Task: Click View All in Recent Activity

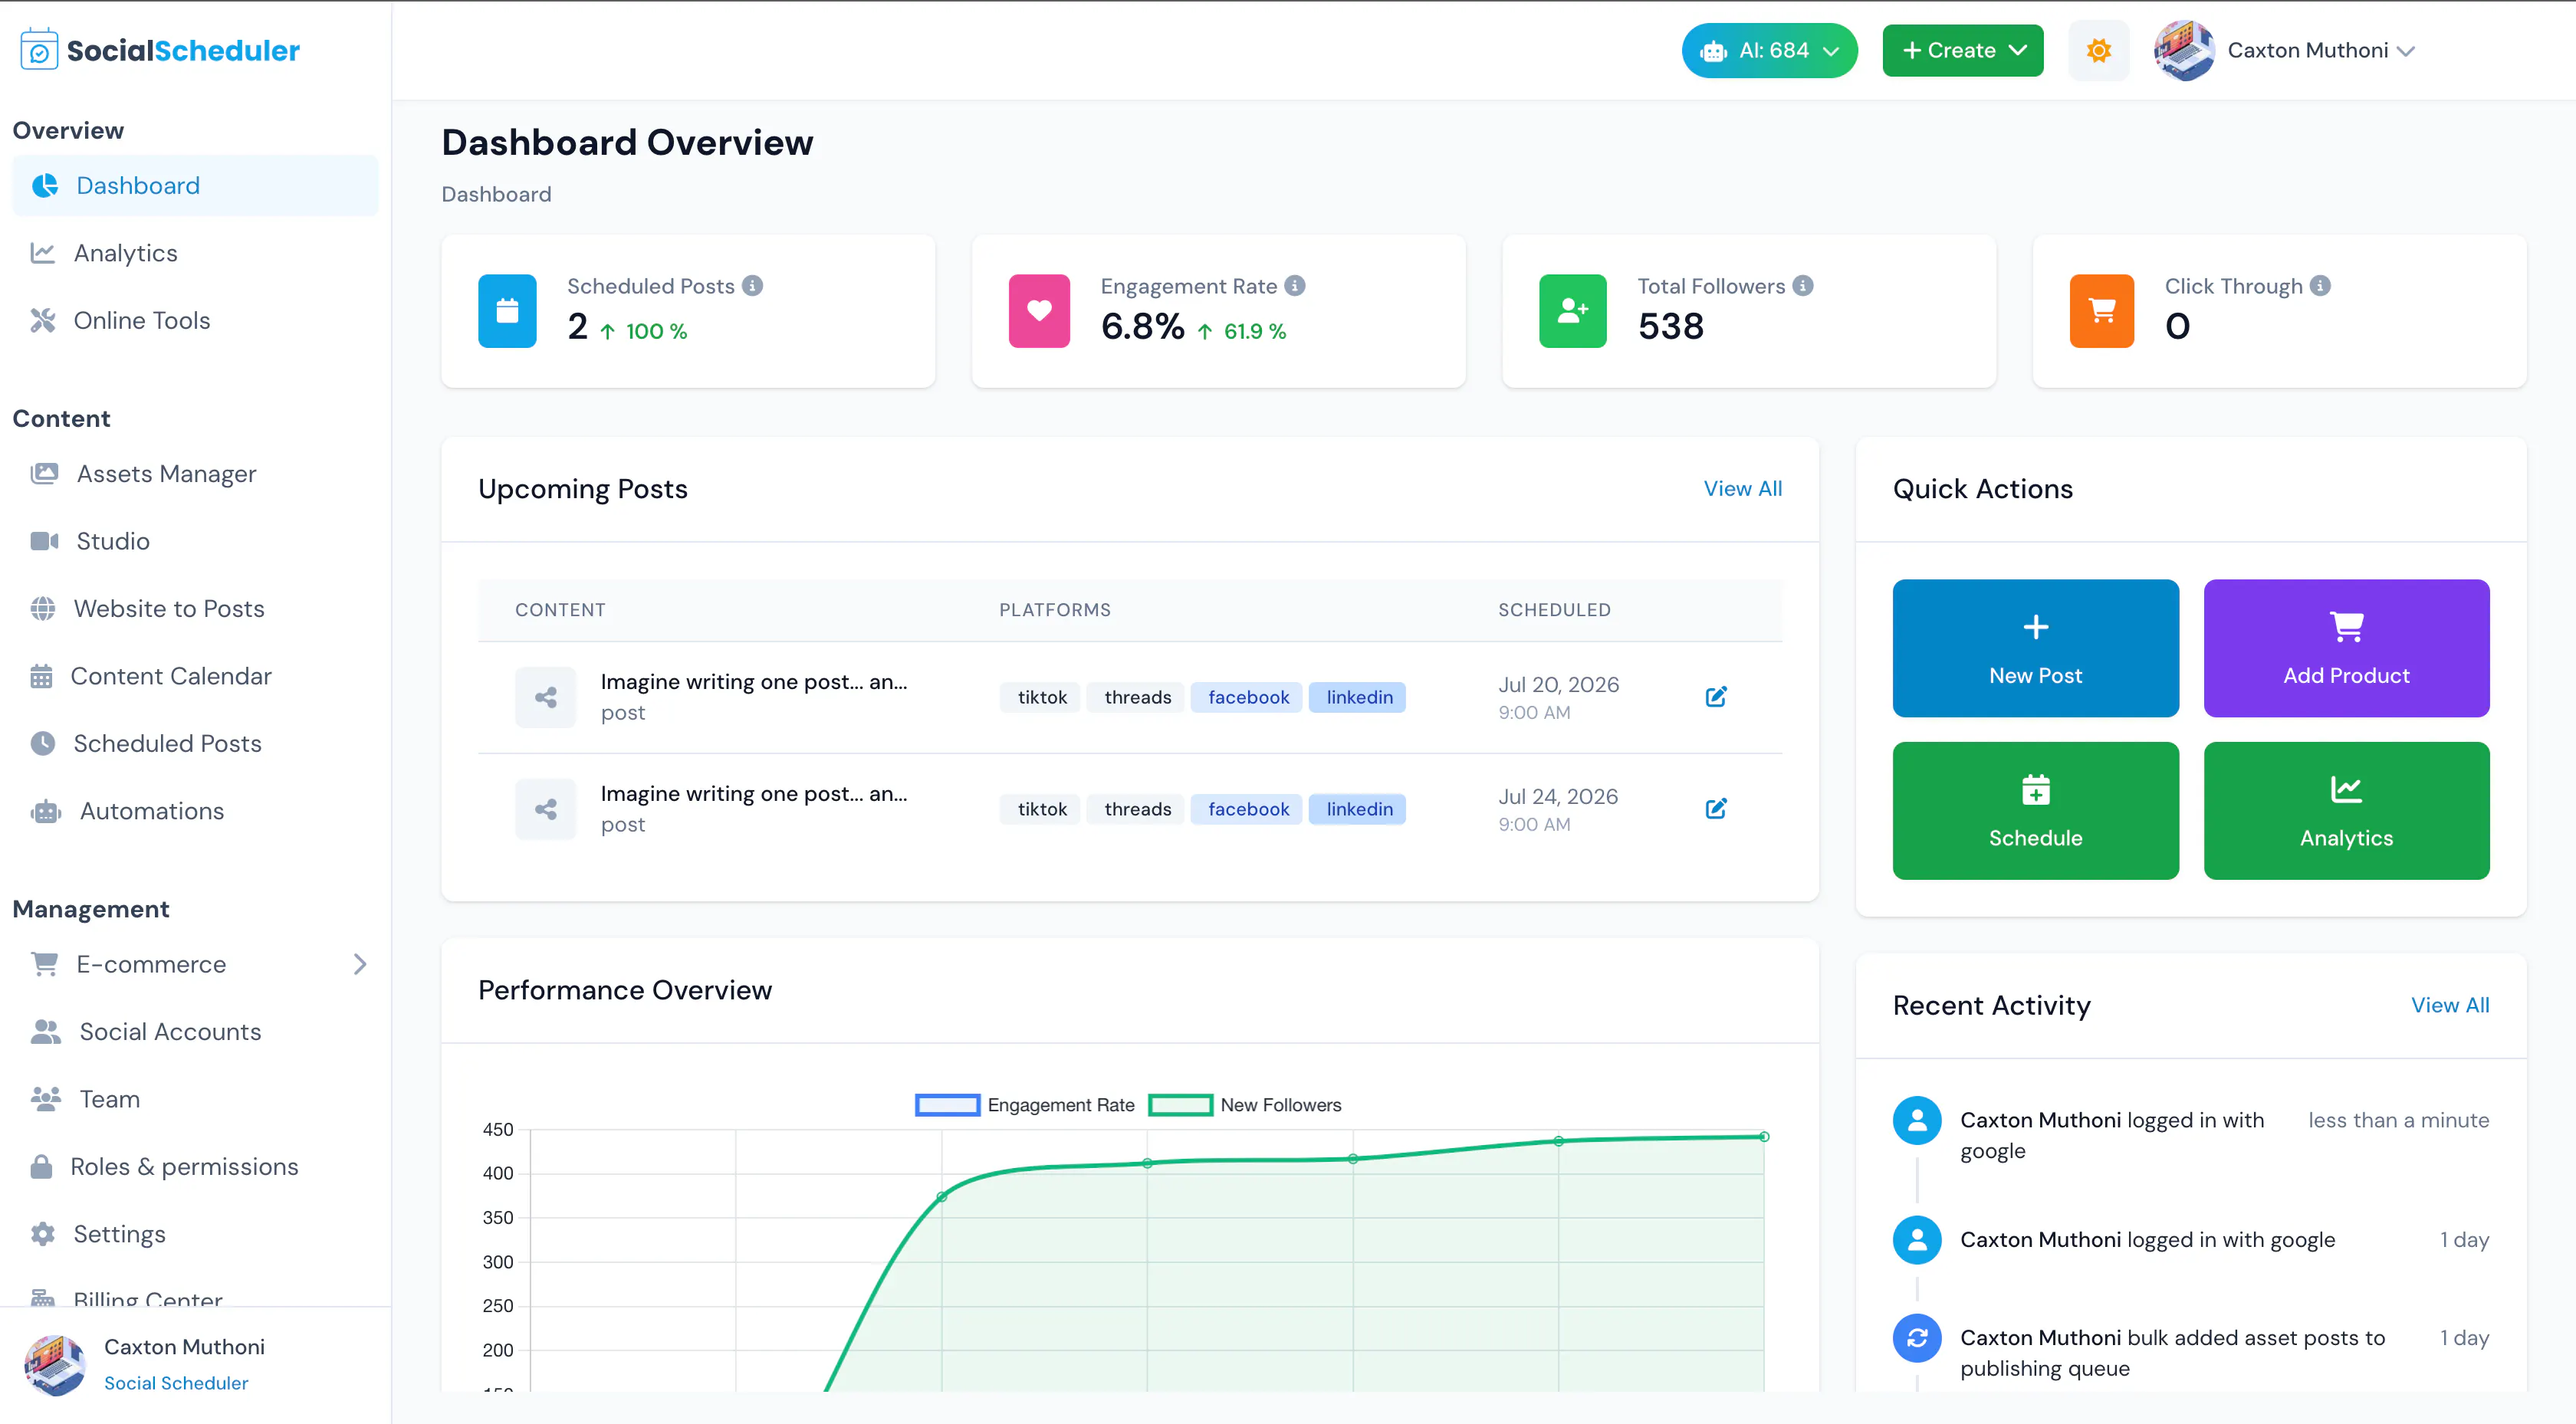Action: (x=2450, y=1005)
